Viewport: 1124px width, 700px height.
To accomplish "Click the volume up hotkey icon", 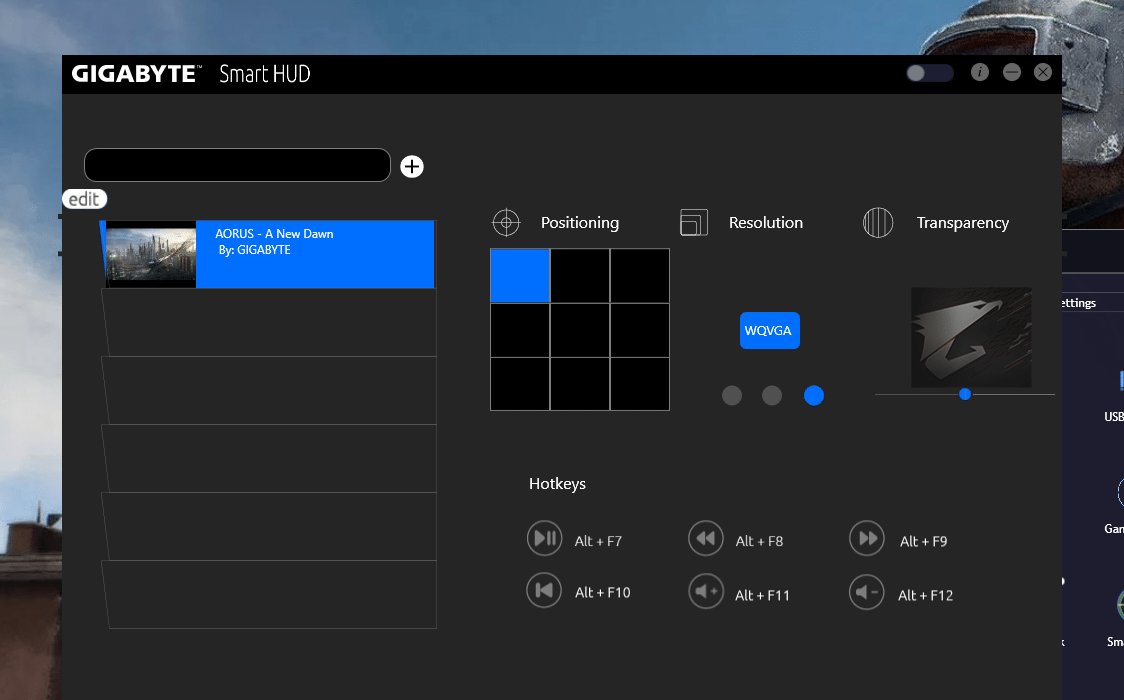I will coord(706,592).
